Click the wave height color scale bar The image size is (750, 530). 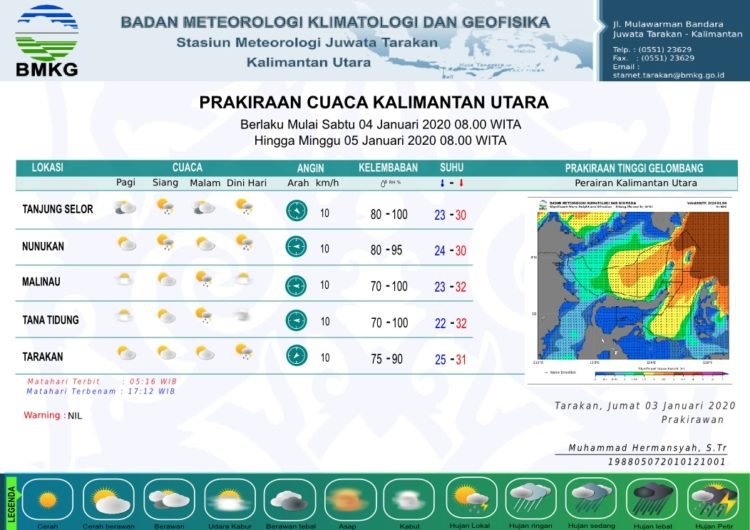[660, 374]
